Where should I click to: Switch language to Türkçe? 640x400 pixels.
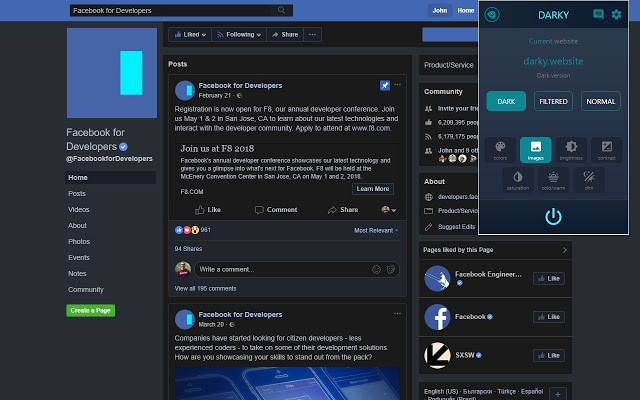[x=507, y=391]
